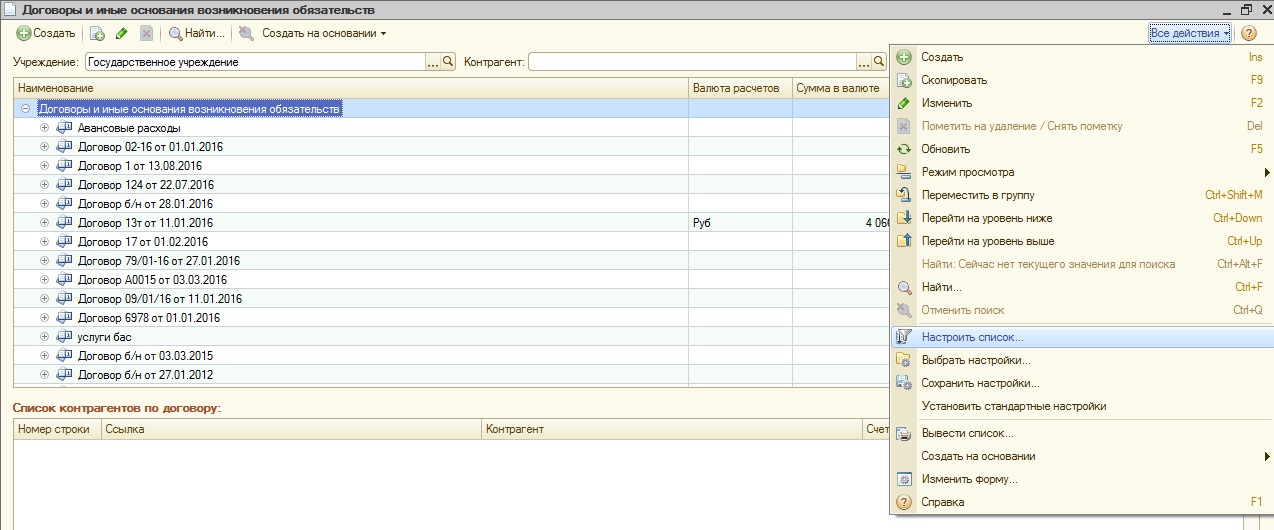Click the funnel icon beside Настроить список
The image size is (1274, 530).
tap(904, 337)
